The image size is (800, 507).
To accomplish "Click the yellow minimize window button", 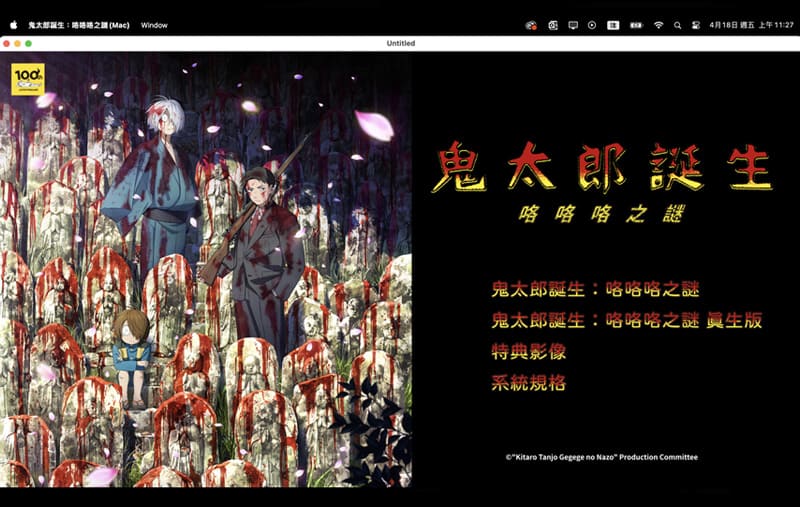I will (x=17, y=43).
